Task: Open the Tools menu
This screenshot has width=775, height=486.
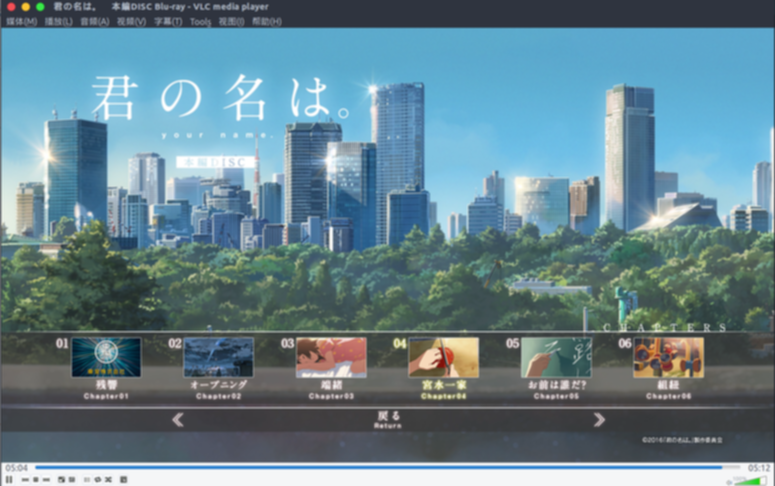Action: pos(200,21)
